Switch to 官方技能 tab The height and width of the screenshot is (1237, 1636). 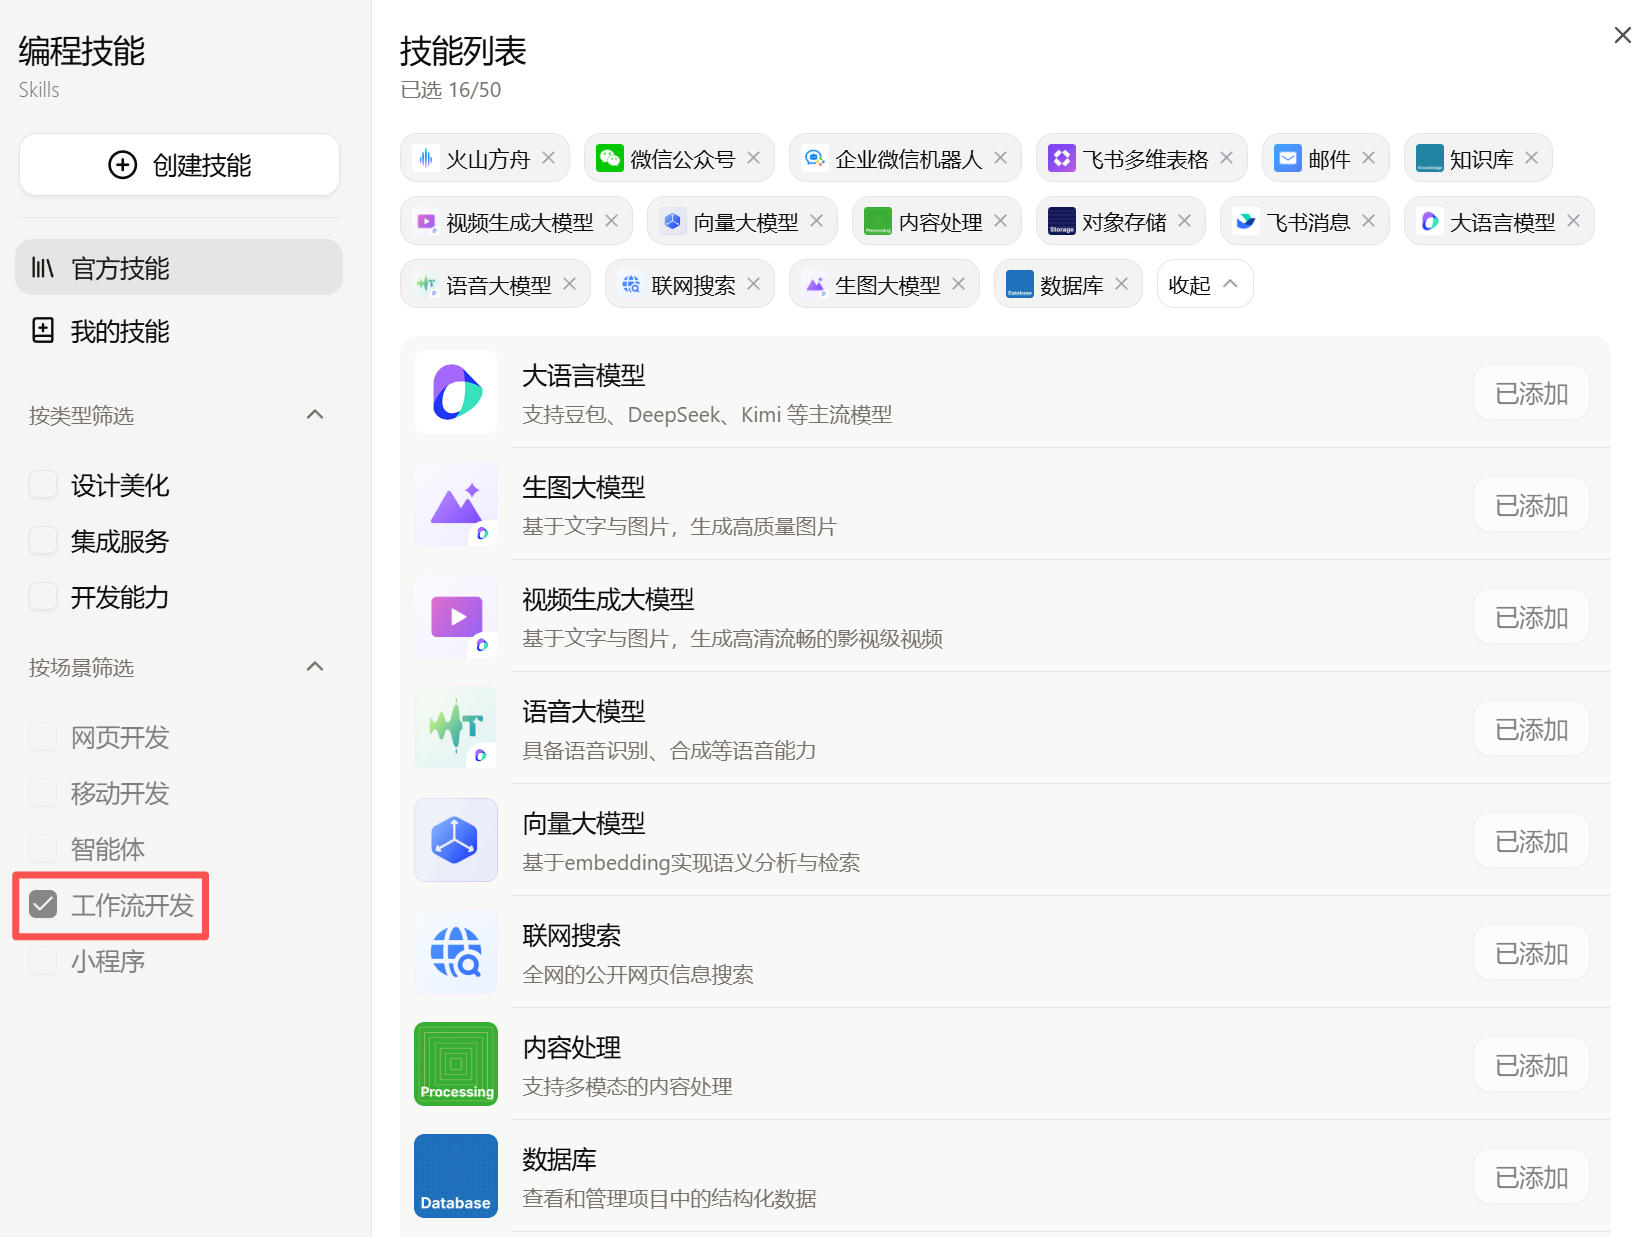[x=179, y=268]
